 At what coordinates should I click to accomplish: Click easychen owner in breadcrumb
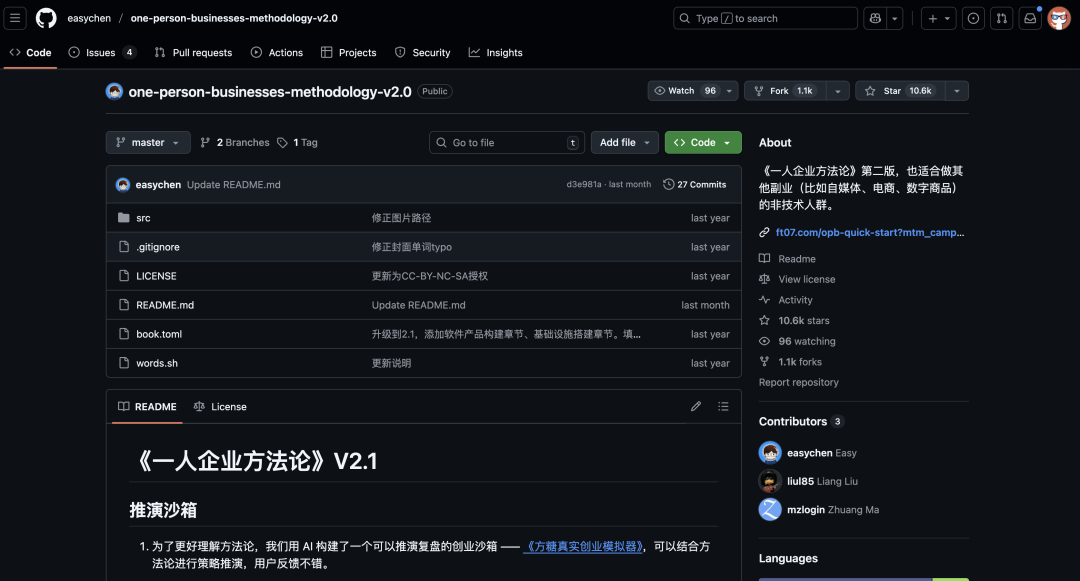click(x=89, y=18)
